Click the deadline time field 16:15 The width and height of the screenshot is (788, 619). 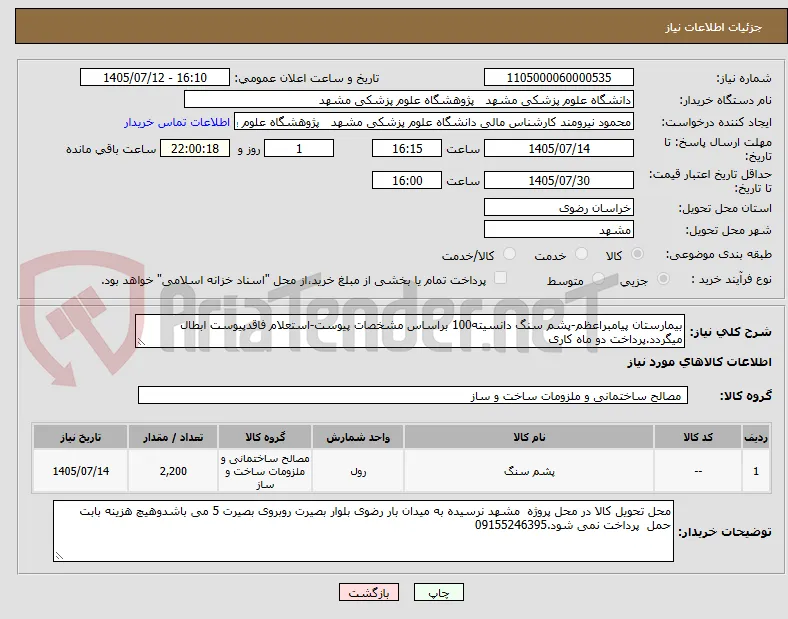(x=407, y=148)
